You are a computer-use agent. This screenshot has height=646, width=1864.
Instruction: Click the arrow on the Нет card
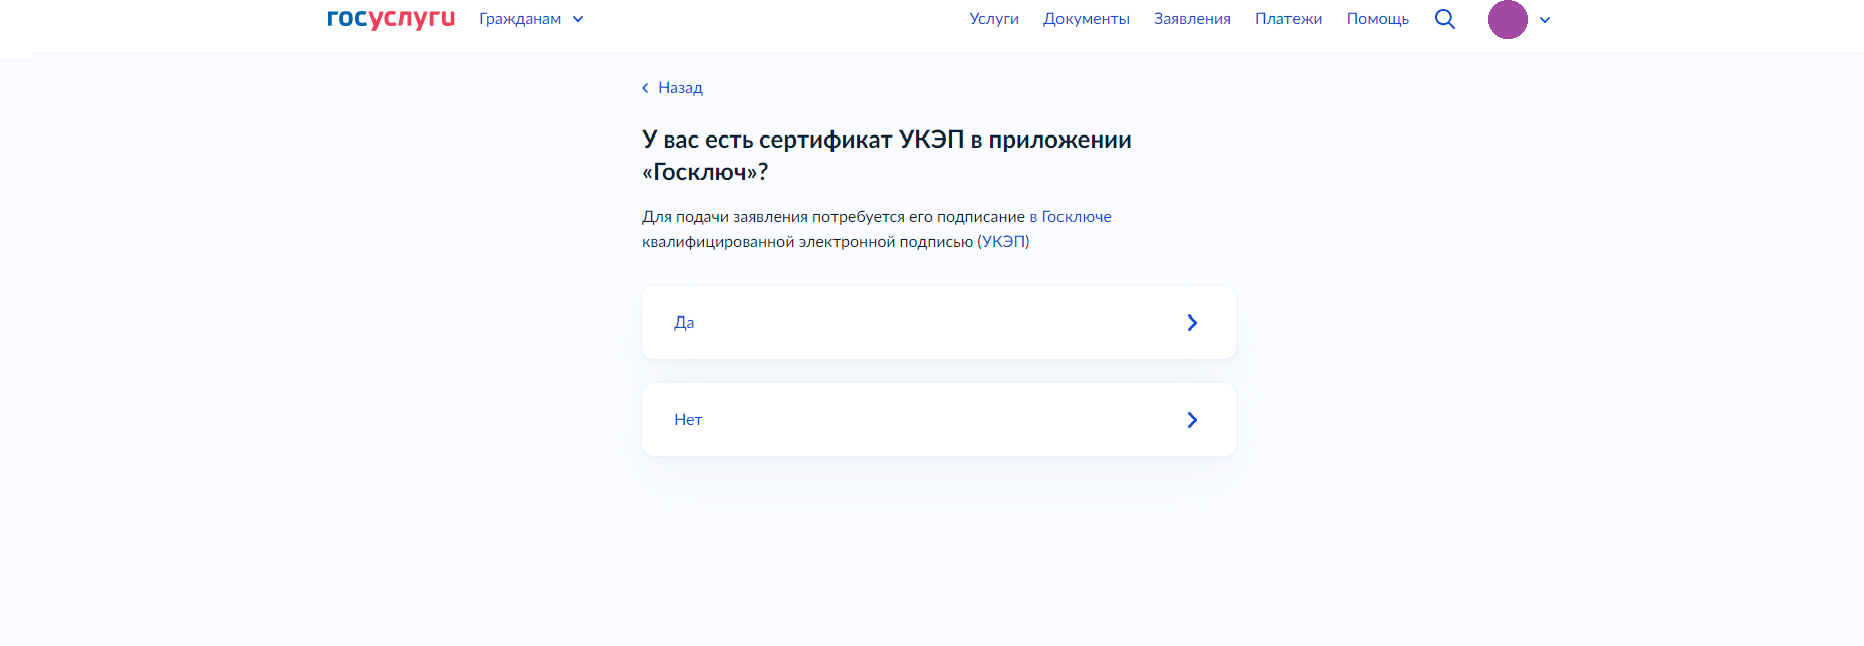[x=1192, y=420]
